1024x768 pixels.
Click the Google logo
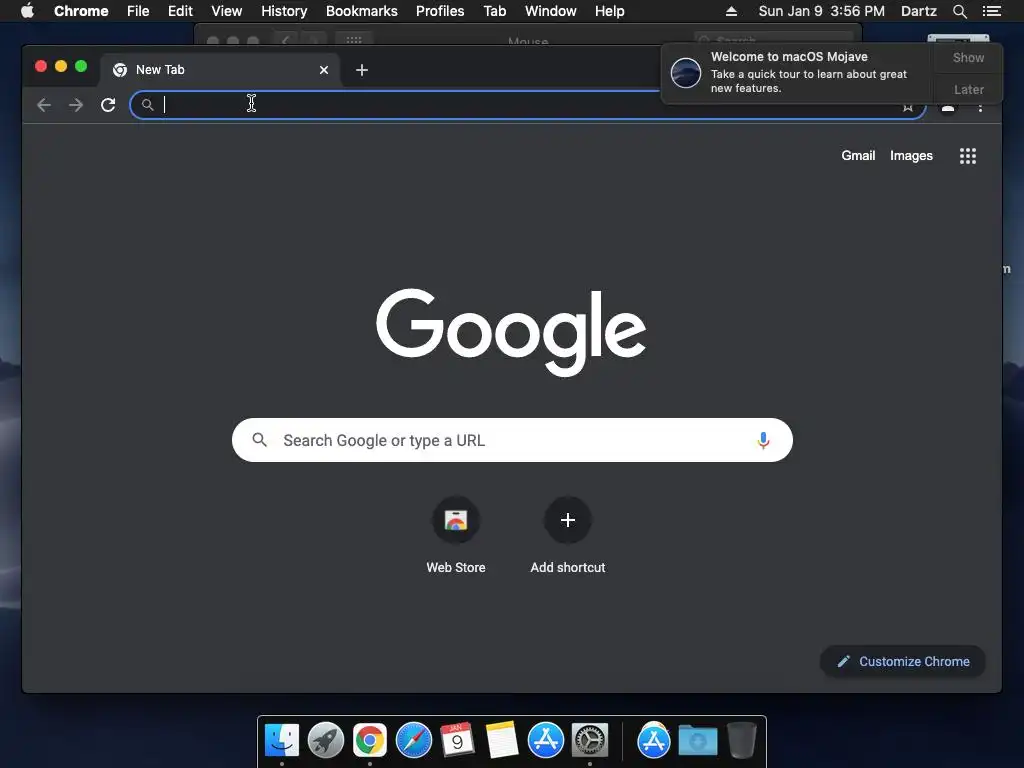pyautogui.click(x=511, y=332)
